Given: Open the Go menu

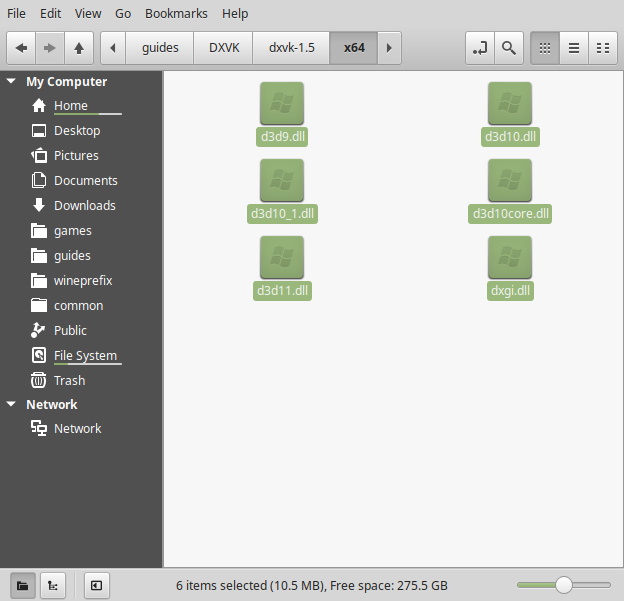Looking at the screenshot, I should pyautogui.click(x=123, y=14).
